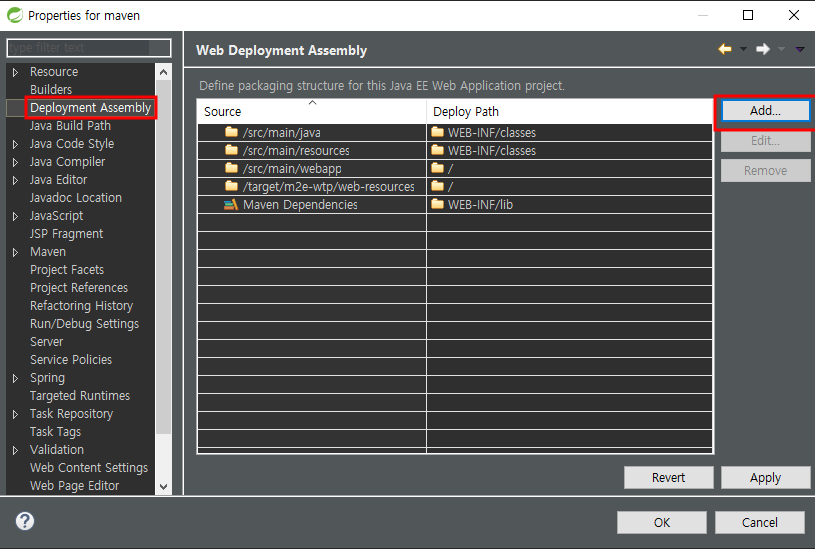Click the WEB-INF/lib deploy path cell
Screen dimensions: 815x549
570,204
